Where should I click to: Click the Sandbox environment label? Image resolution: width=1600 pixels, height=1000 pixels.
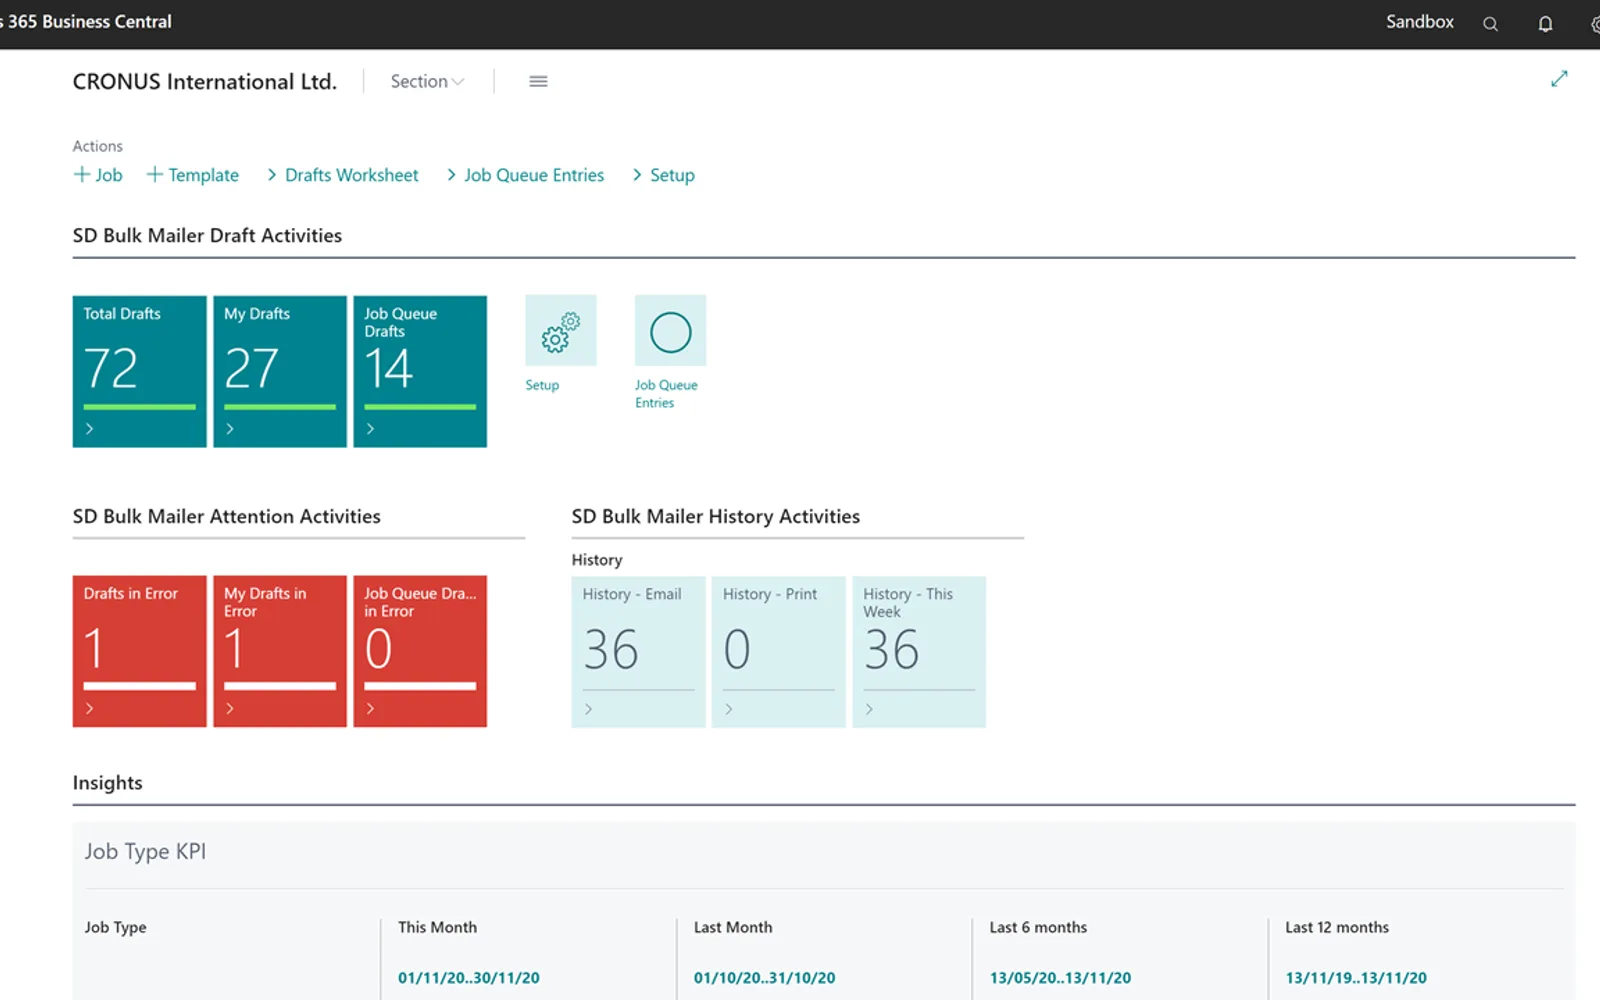click(x=1420, y=22)
